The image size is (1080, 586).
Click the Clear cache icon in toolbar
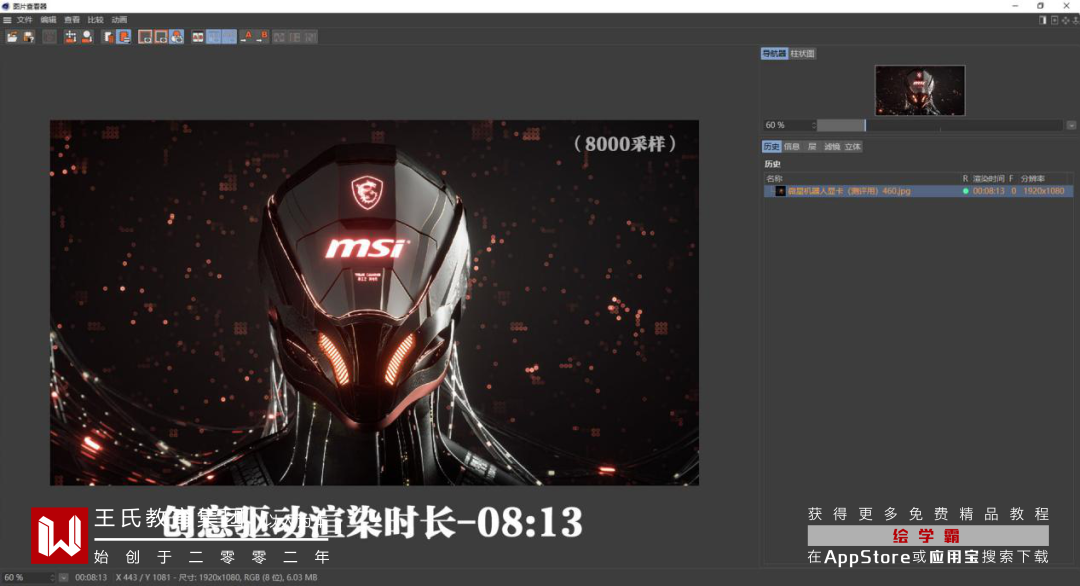(70, 37)
